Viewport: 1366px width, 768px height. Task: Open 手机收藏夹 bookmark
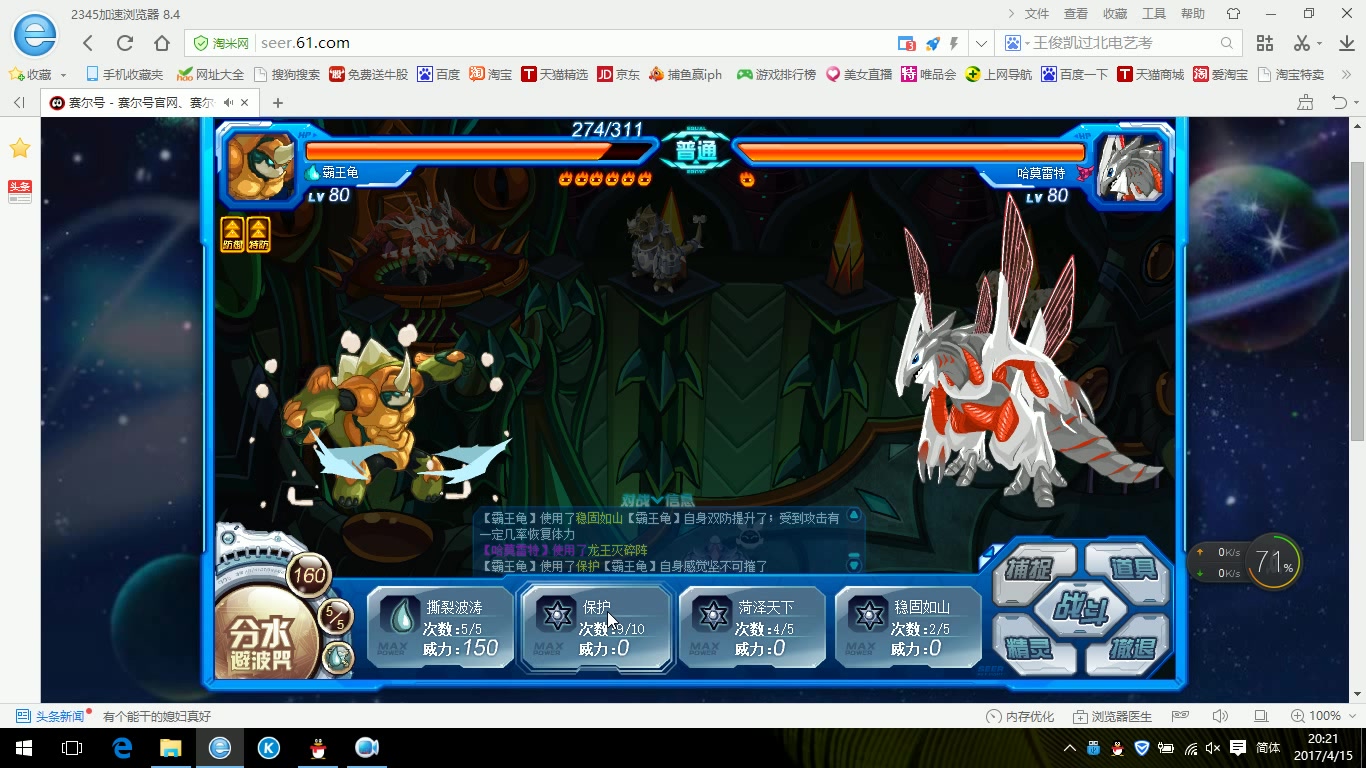point(124,75)
